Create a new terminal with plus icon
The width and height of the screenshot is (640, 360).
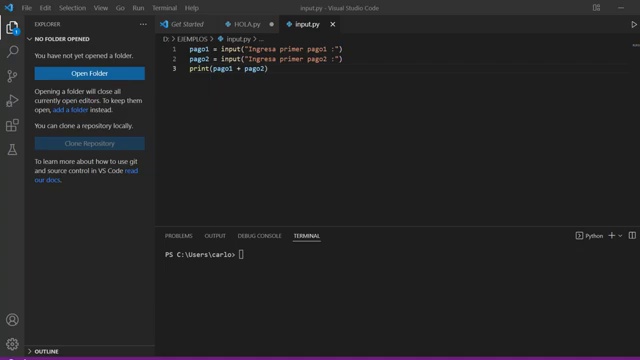(611, 236)
